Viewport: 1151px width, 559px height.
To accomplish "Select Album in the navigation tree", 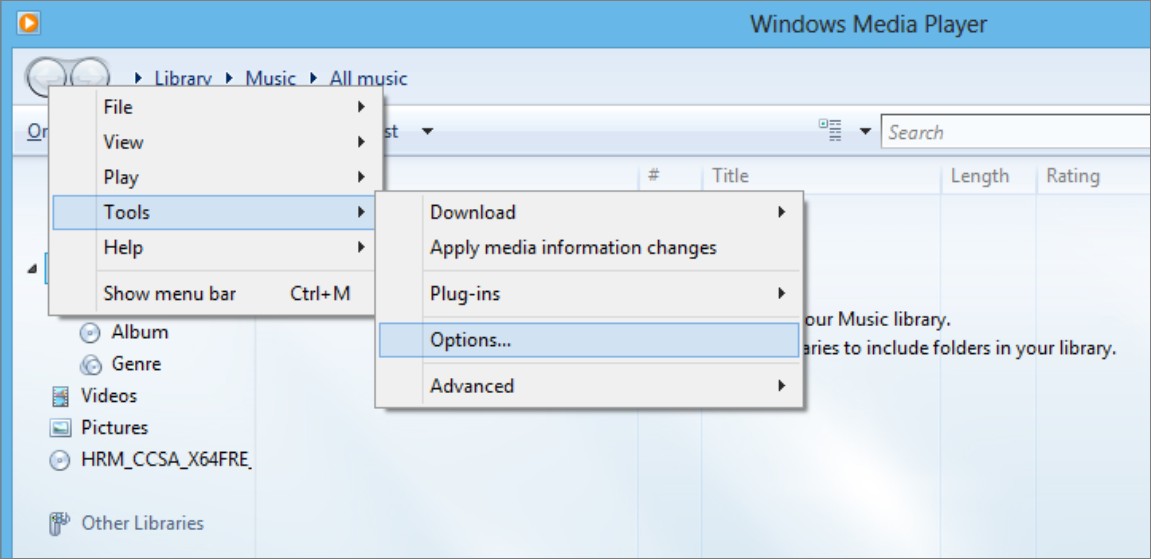I will point(139,332).
